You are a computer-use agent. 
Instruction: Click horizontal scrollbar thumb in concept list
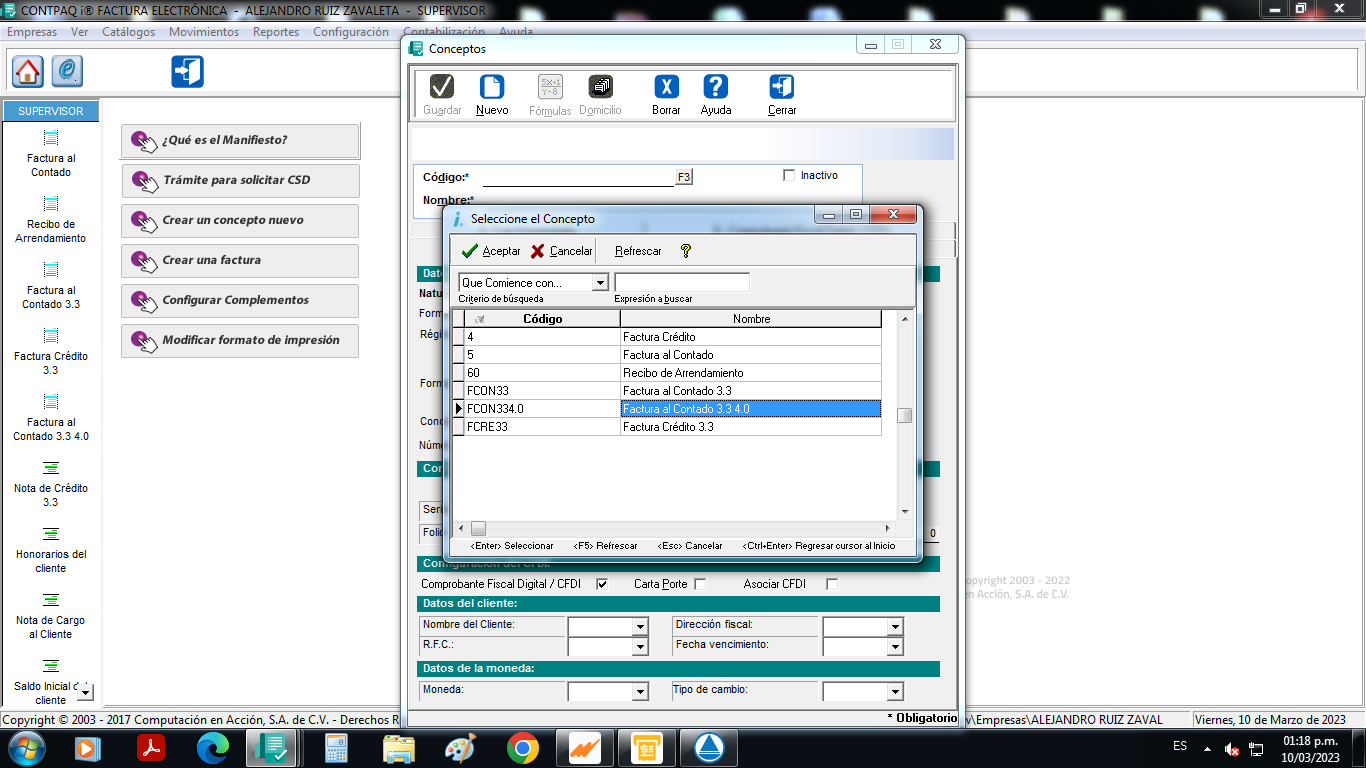[x=478, y=528]
